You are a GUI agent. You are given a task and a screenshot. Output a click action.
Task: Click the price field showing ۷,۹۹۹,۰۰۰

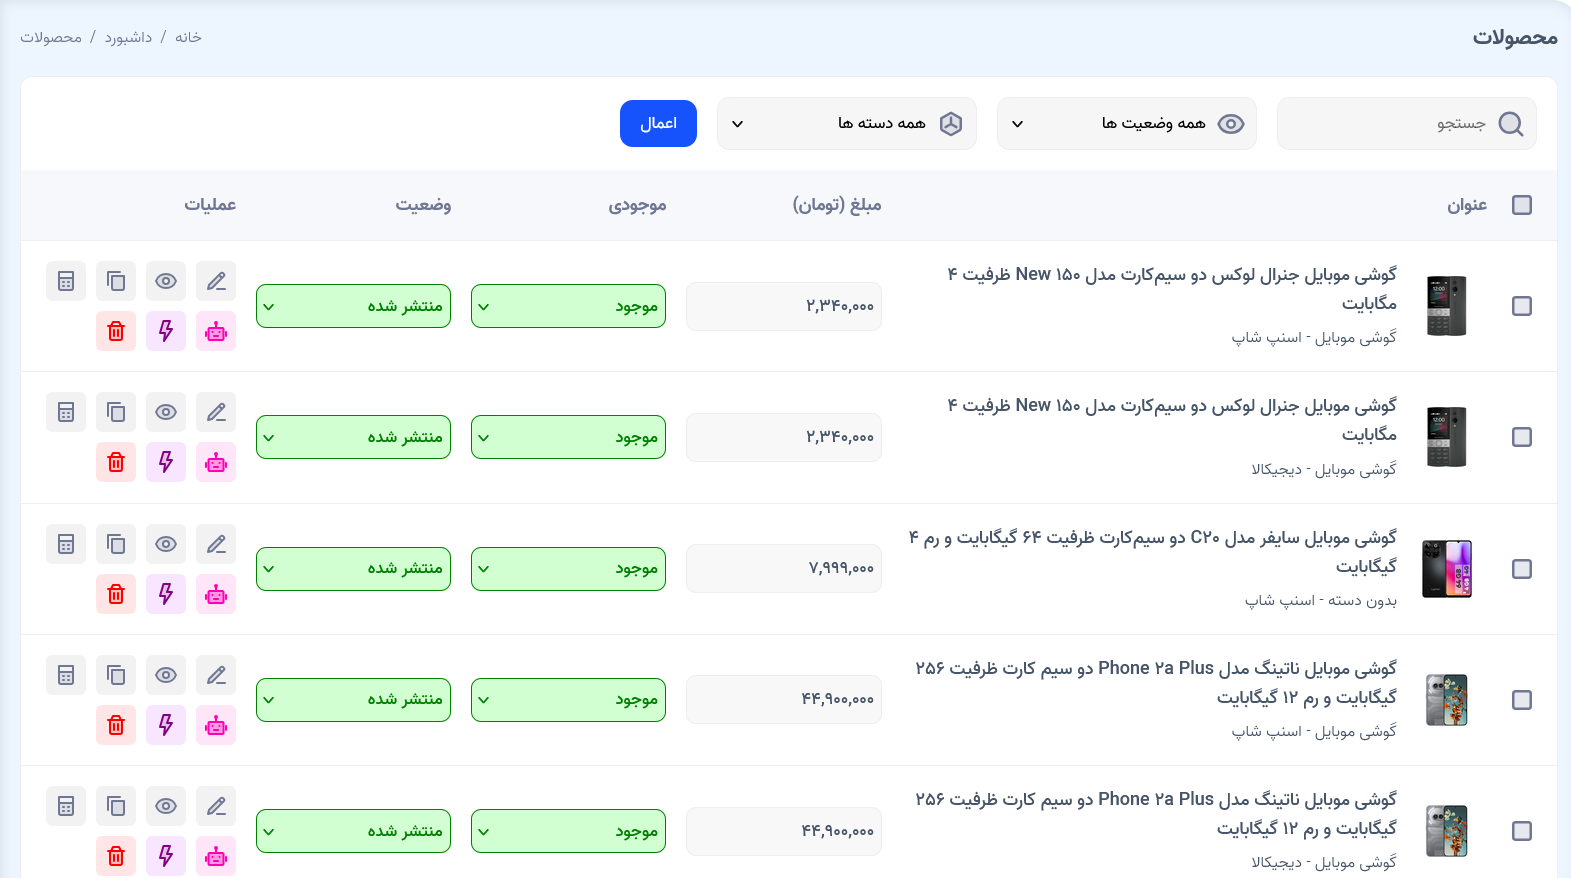[x=783, y=569]
